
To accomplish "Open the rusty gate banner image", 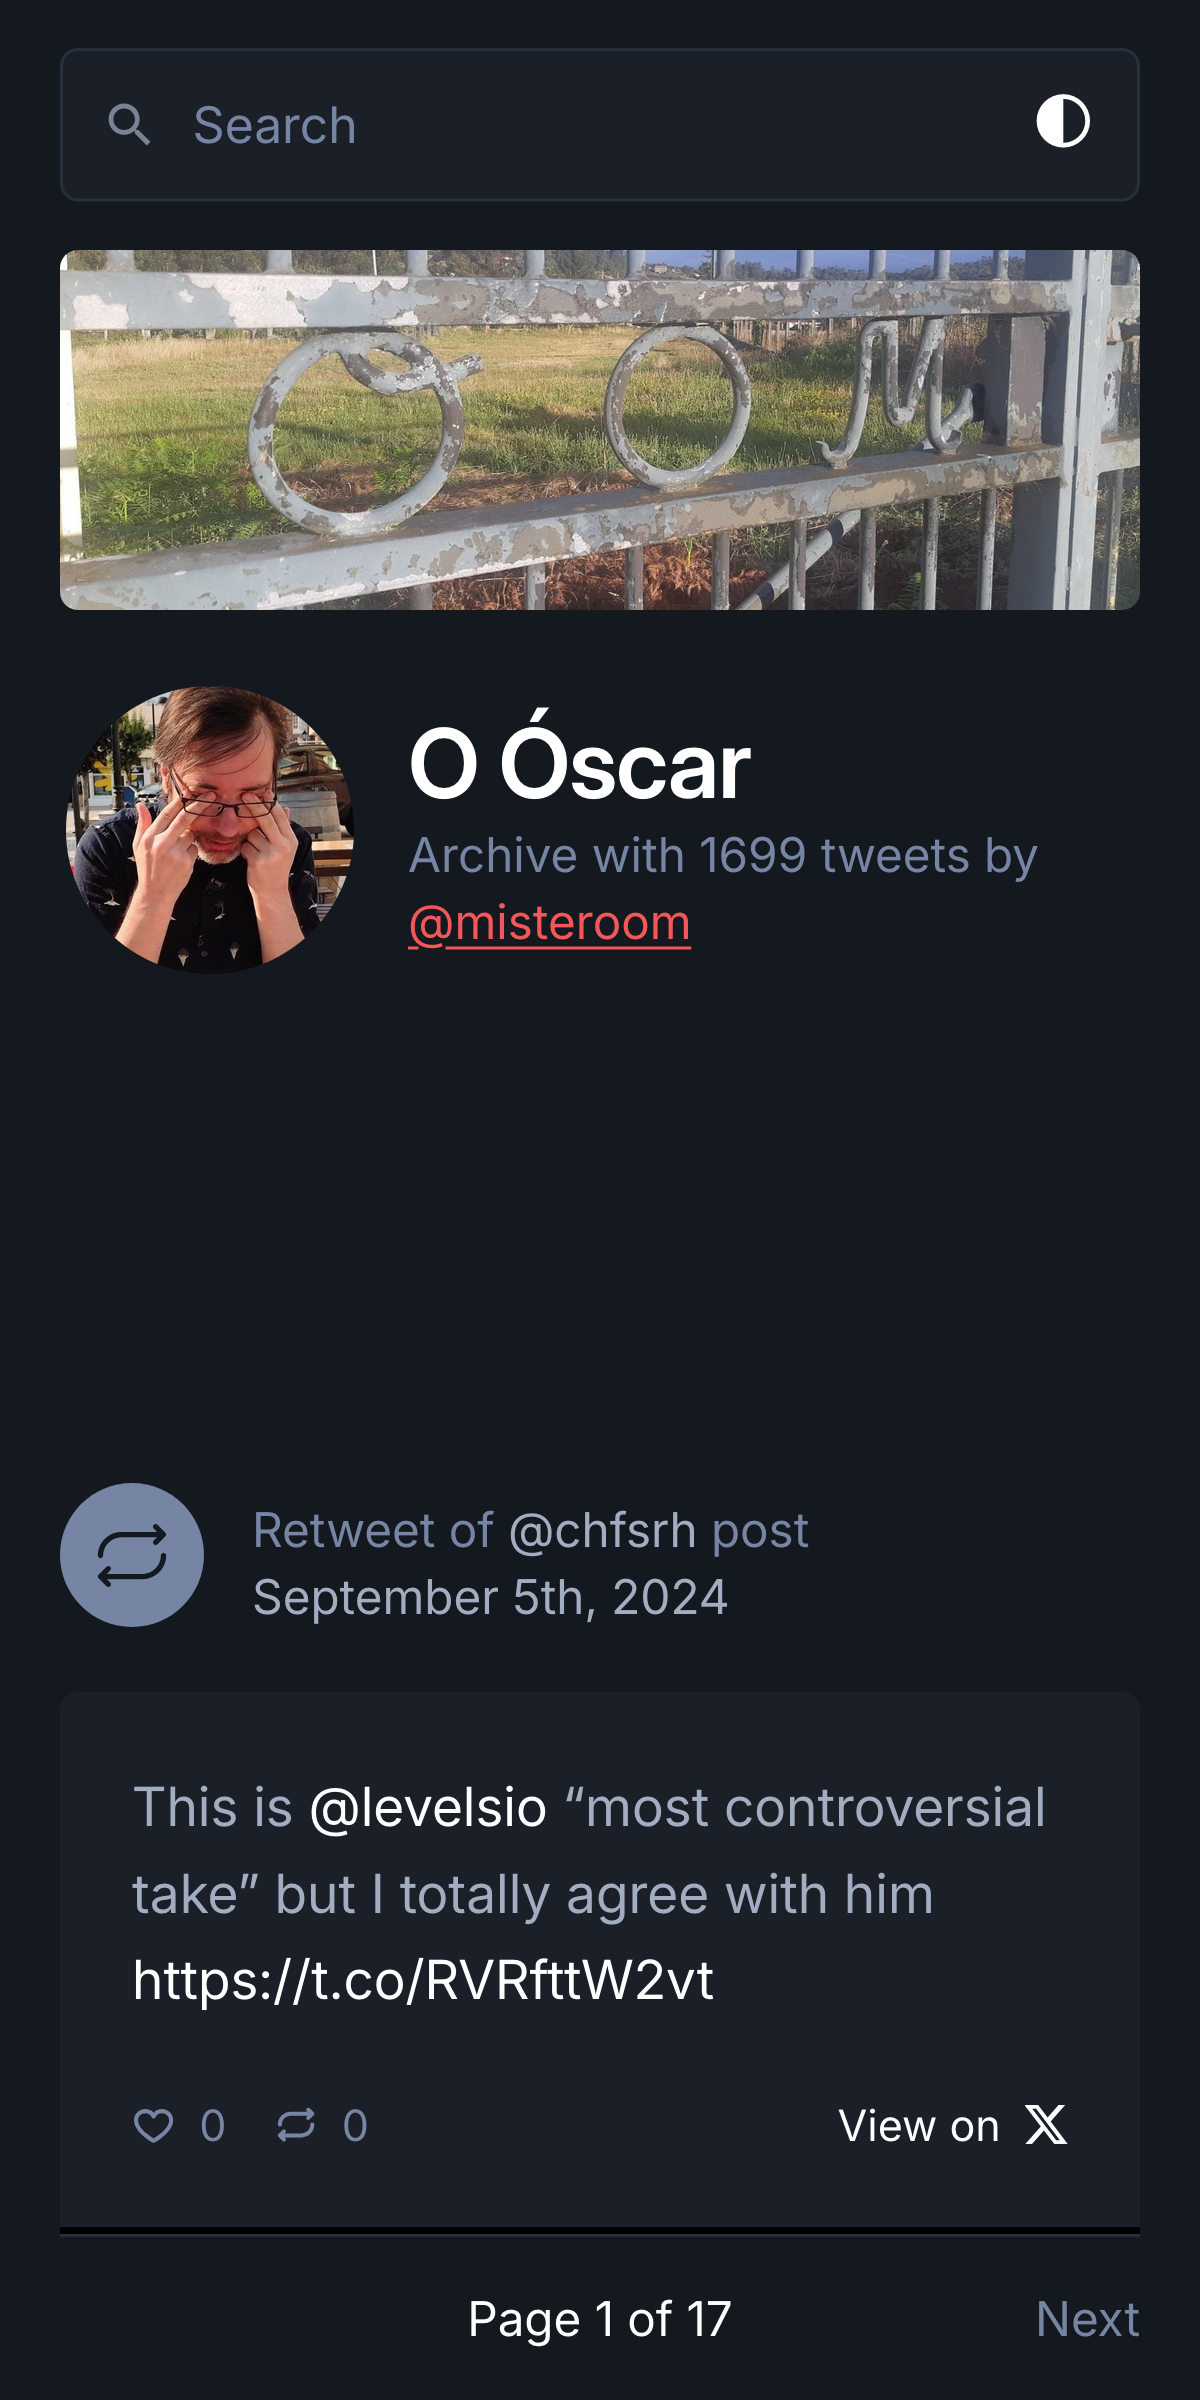I will click(x=600, y=430).
